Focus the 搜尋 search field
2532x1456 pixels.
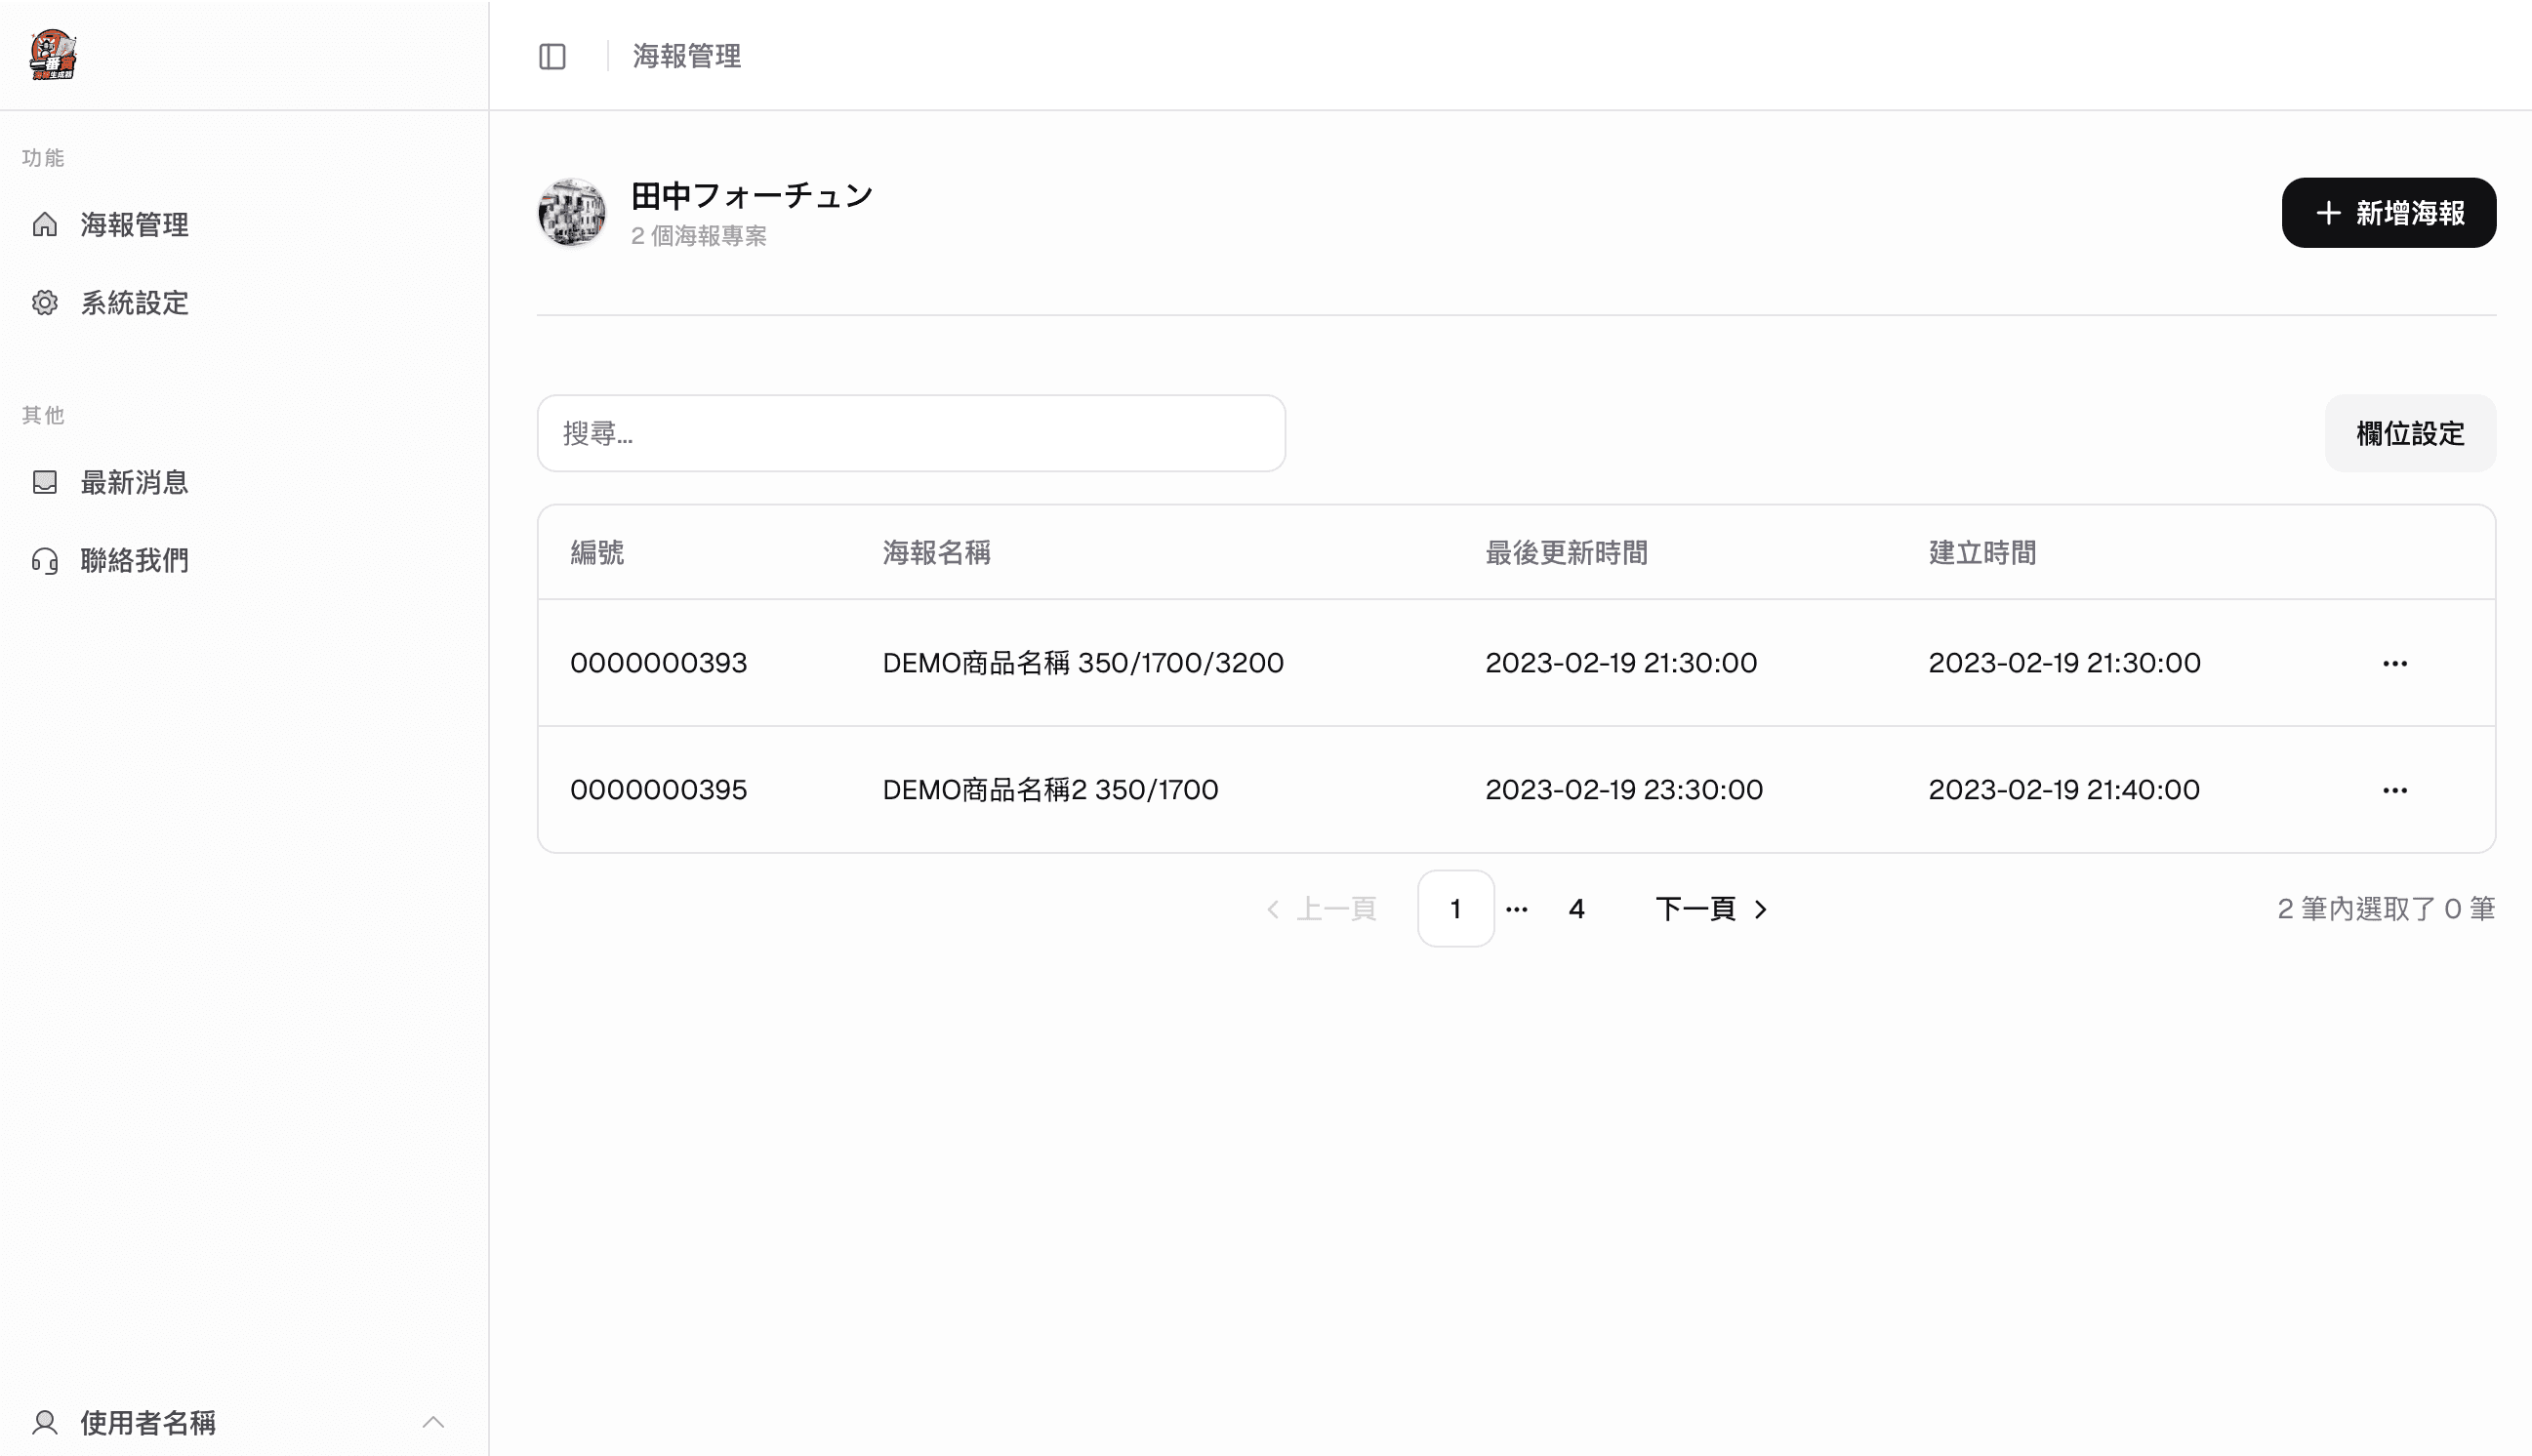[x=911, y=433]
